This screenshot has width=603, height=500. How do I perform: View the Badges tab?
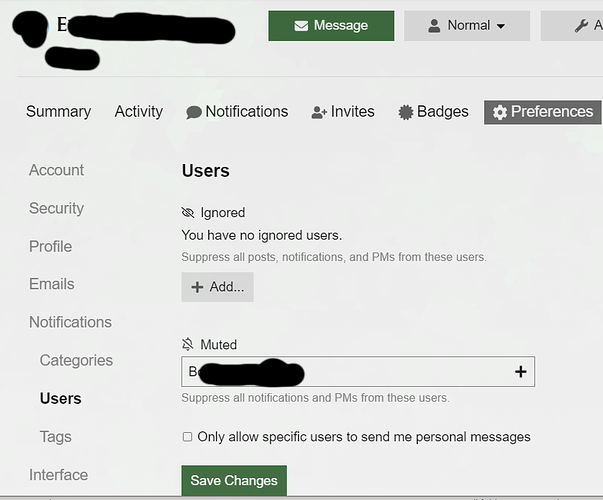coord(433,112)
